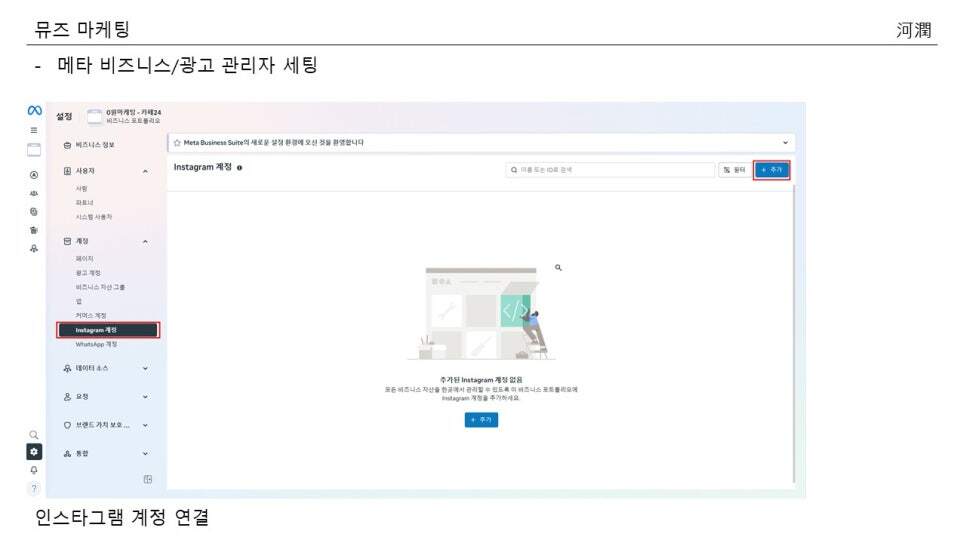The width and height of the screenshot is (966, 543).
Task: Expand the 데이터 소스 section chevron
Action: (145, 368)
